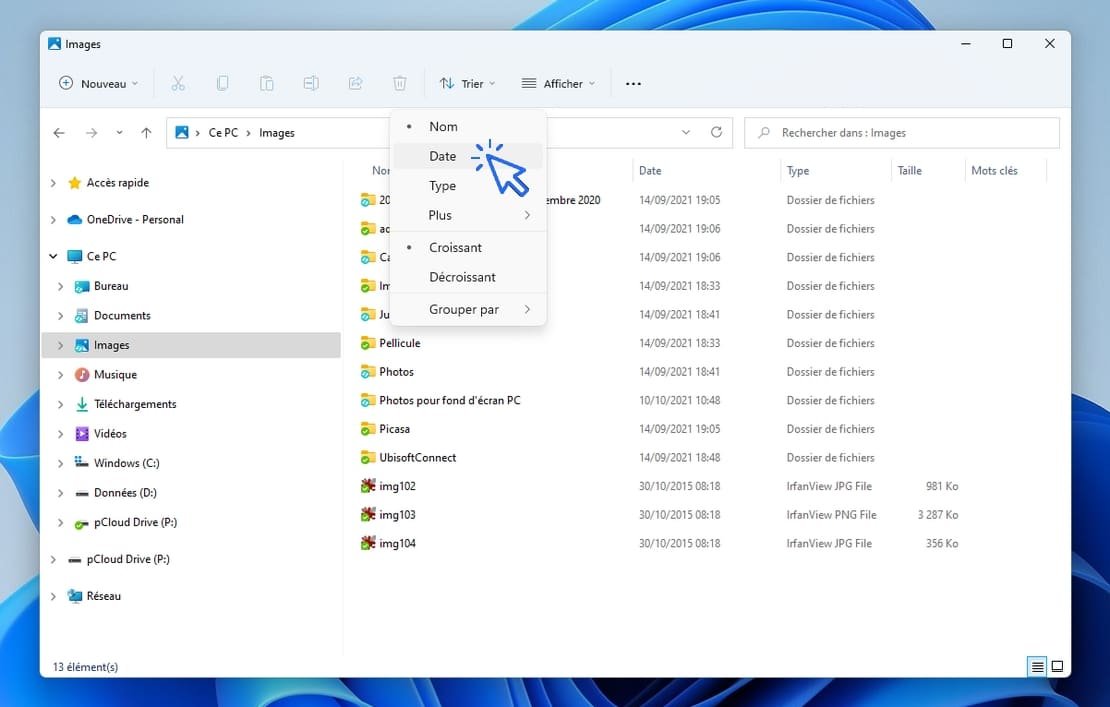Select the UbisoftConnect folder name
1110x707 pixels.
pos(418,458)
